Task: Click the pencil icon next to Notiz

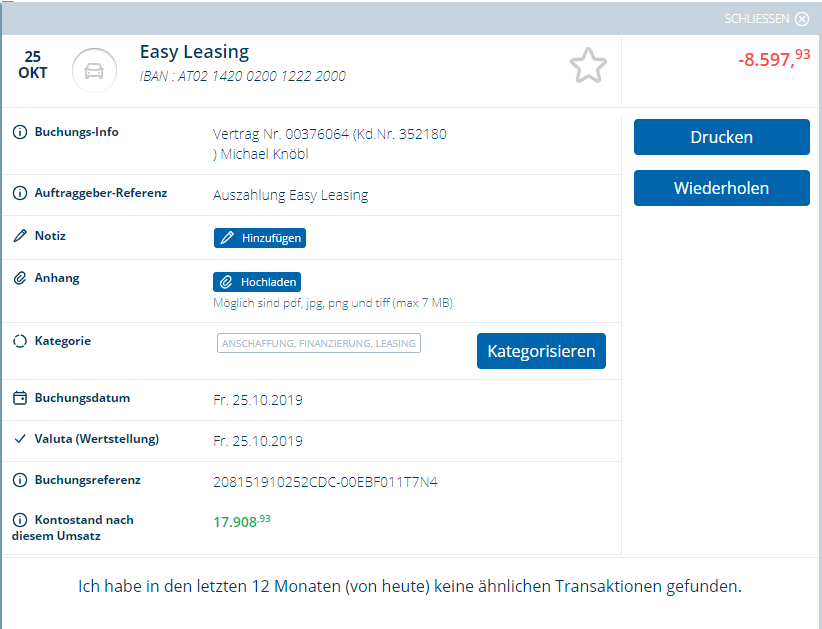Action: 20,236
